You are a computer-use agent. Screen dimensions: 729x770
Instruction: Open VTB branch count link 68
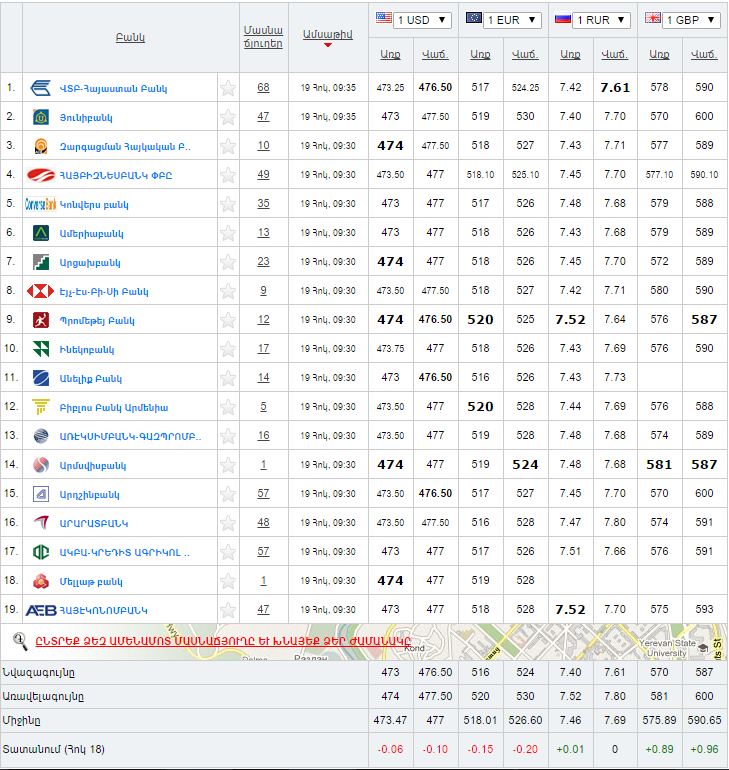point(263,88)
